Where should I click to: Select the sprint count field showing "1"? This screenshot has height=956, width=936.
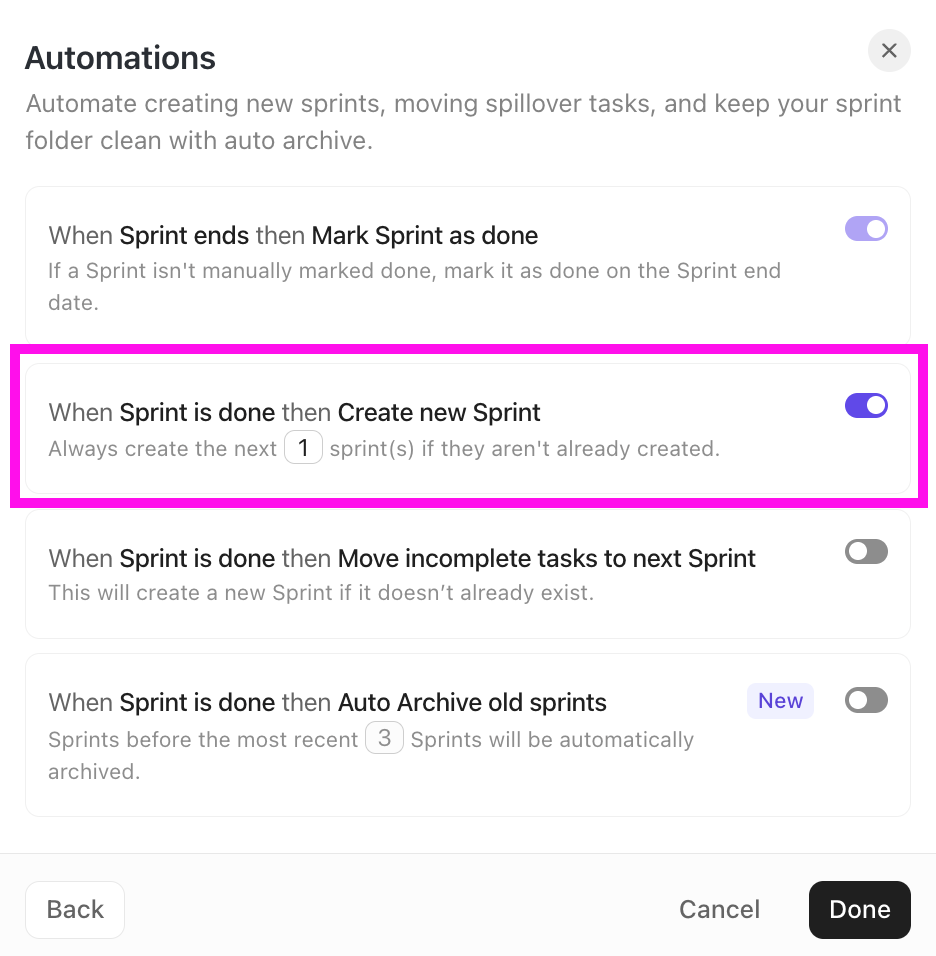pos(303,447)
